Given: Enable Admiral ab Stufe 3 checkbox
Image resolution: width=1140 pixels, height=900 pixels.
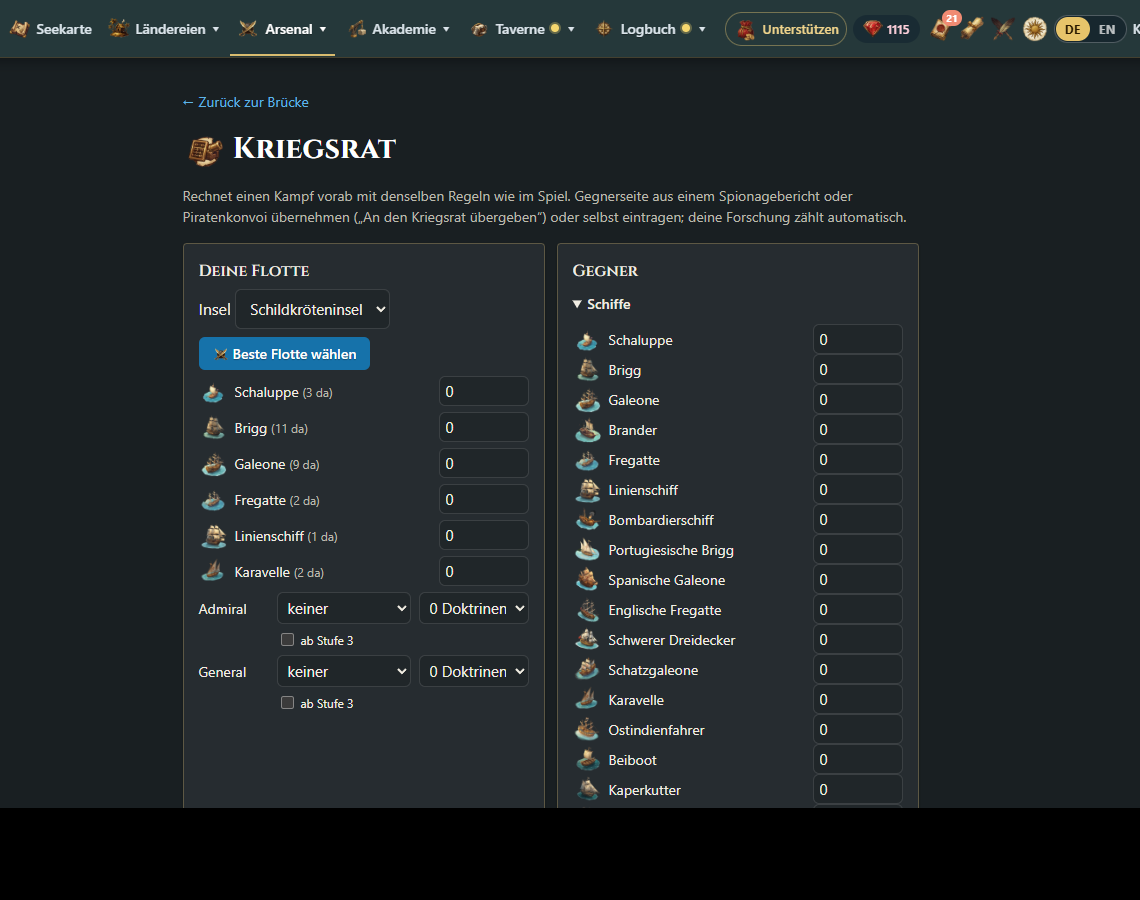Looking at the screenshot, I should (287, 640).
